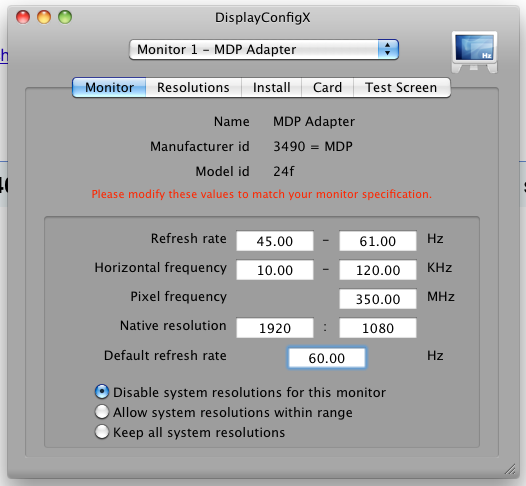Click the native resolution height field 1080
This screenshot has height=486, width=526.
click(x=378, y=328)
